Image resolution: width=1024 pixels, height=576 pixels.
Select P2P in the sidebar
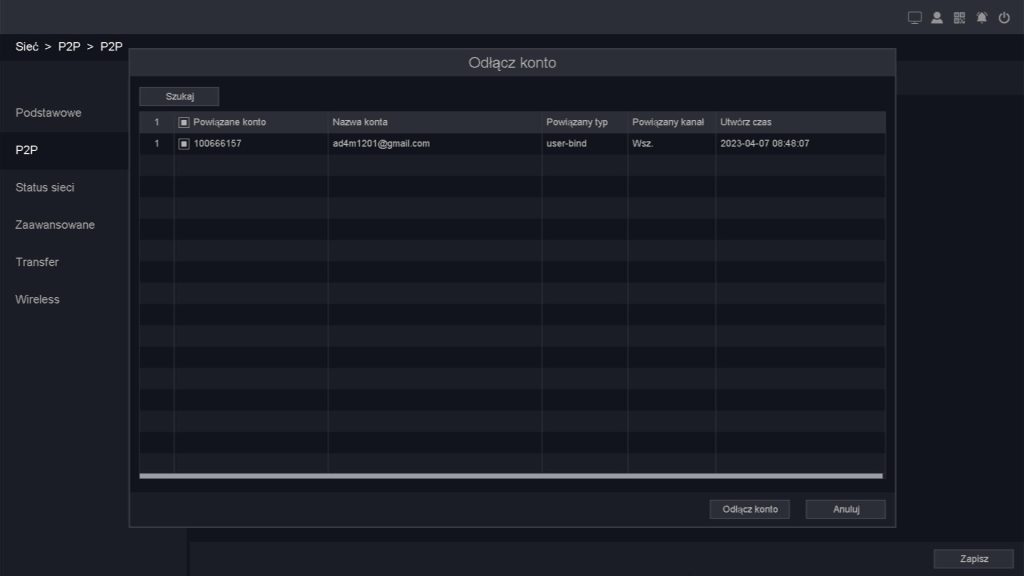point(26,150)
